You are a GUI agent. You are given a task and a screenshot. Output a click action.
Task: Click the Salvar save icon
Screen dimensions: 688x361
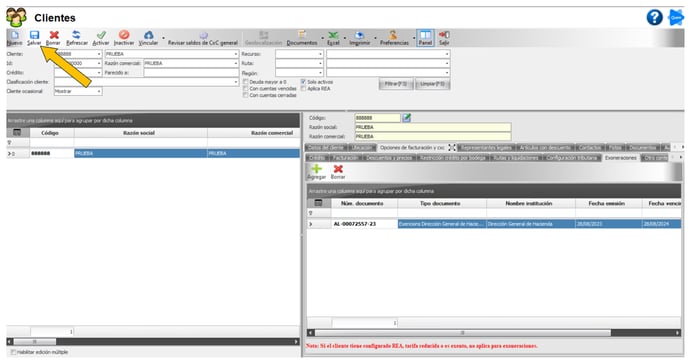34,35
